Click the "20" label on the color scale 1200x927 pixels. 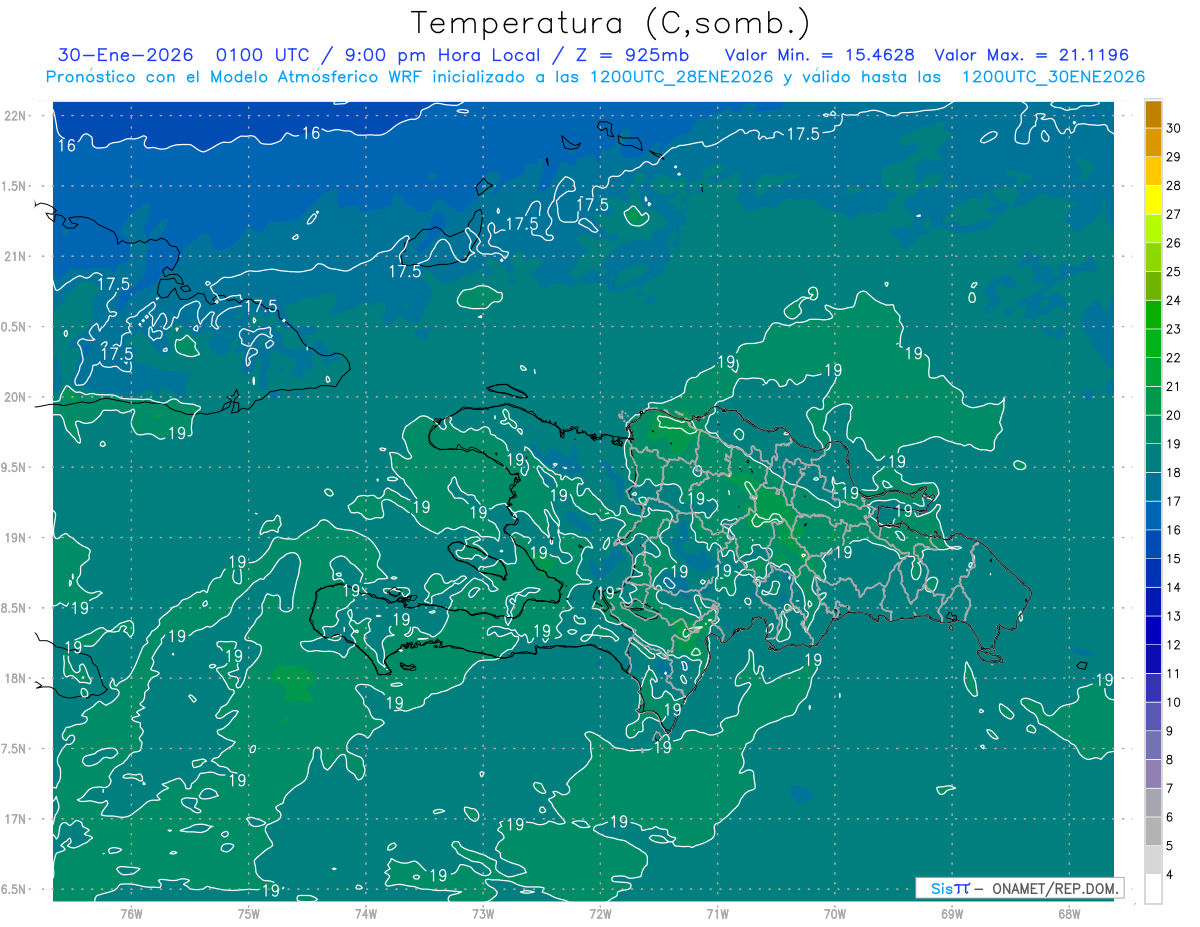tap(1174, 416)
